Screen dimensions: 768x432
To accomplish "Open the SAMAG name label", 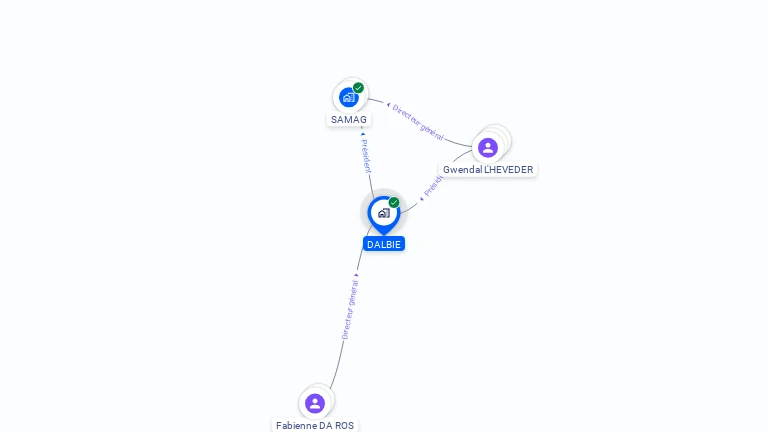I will click(349, 120).
